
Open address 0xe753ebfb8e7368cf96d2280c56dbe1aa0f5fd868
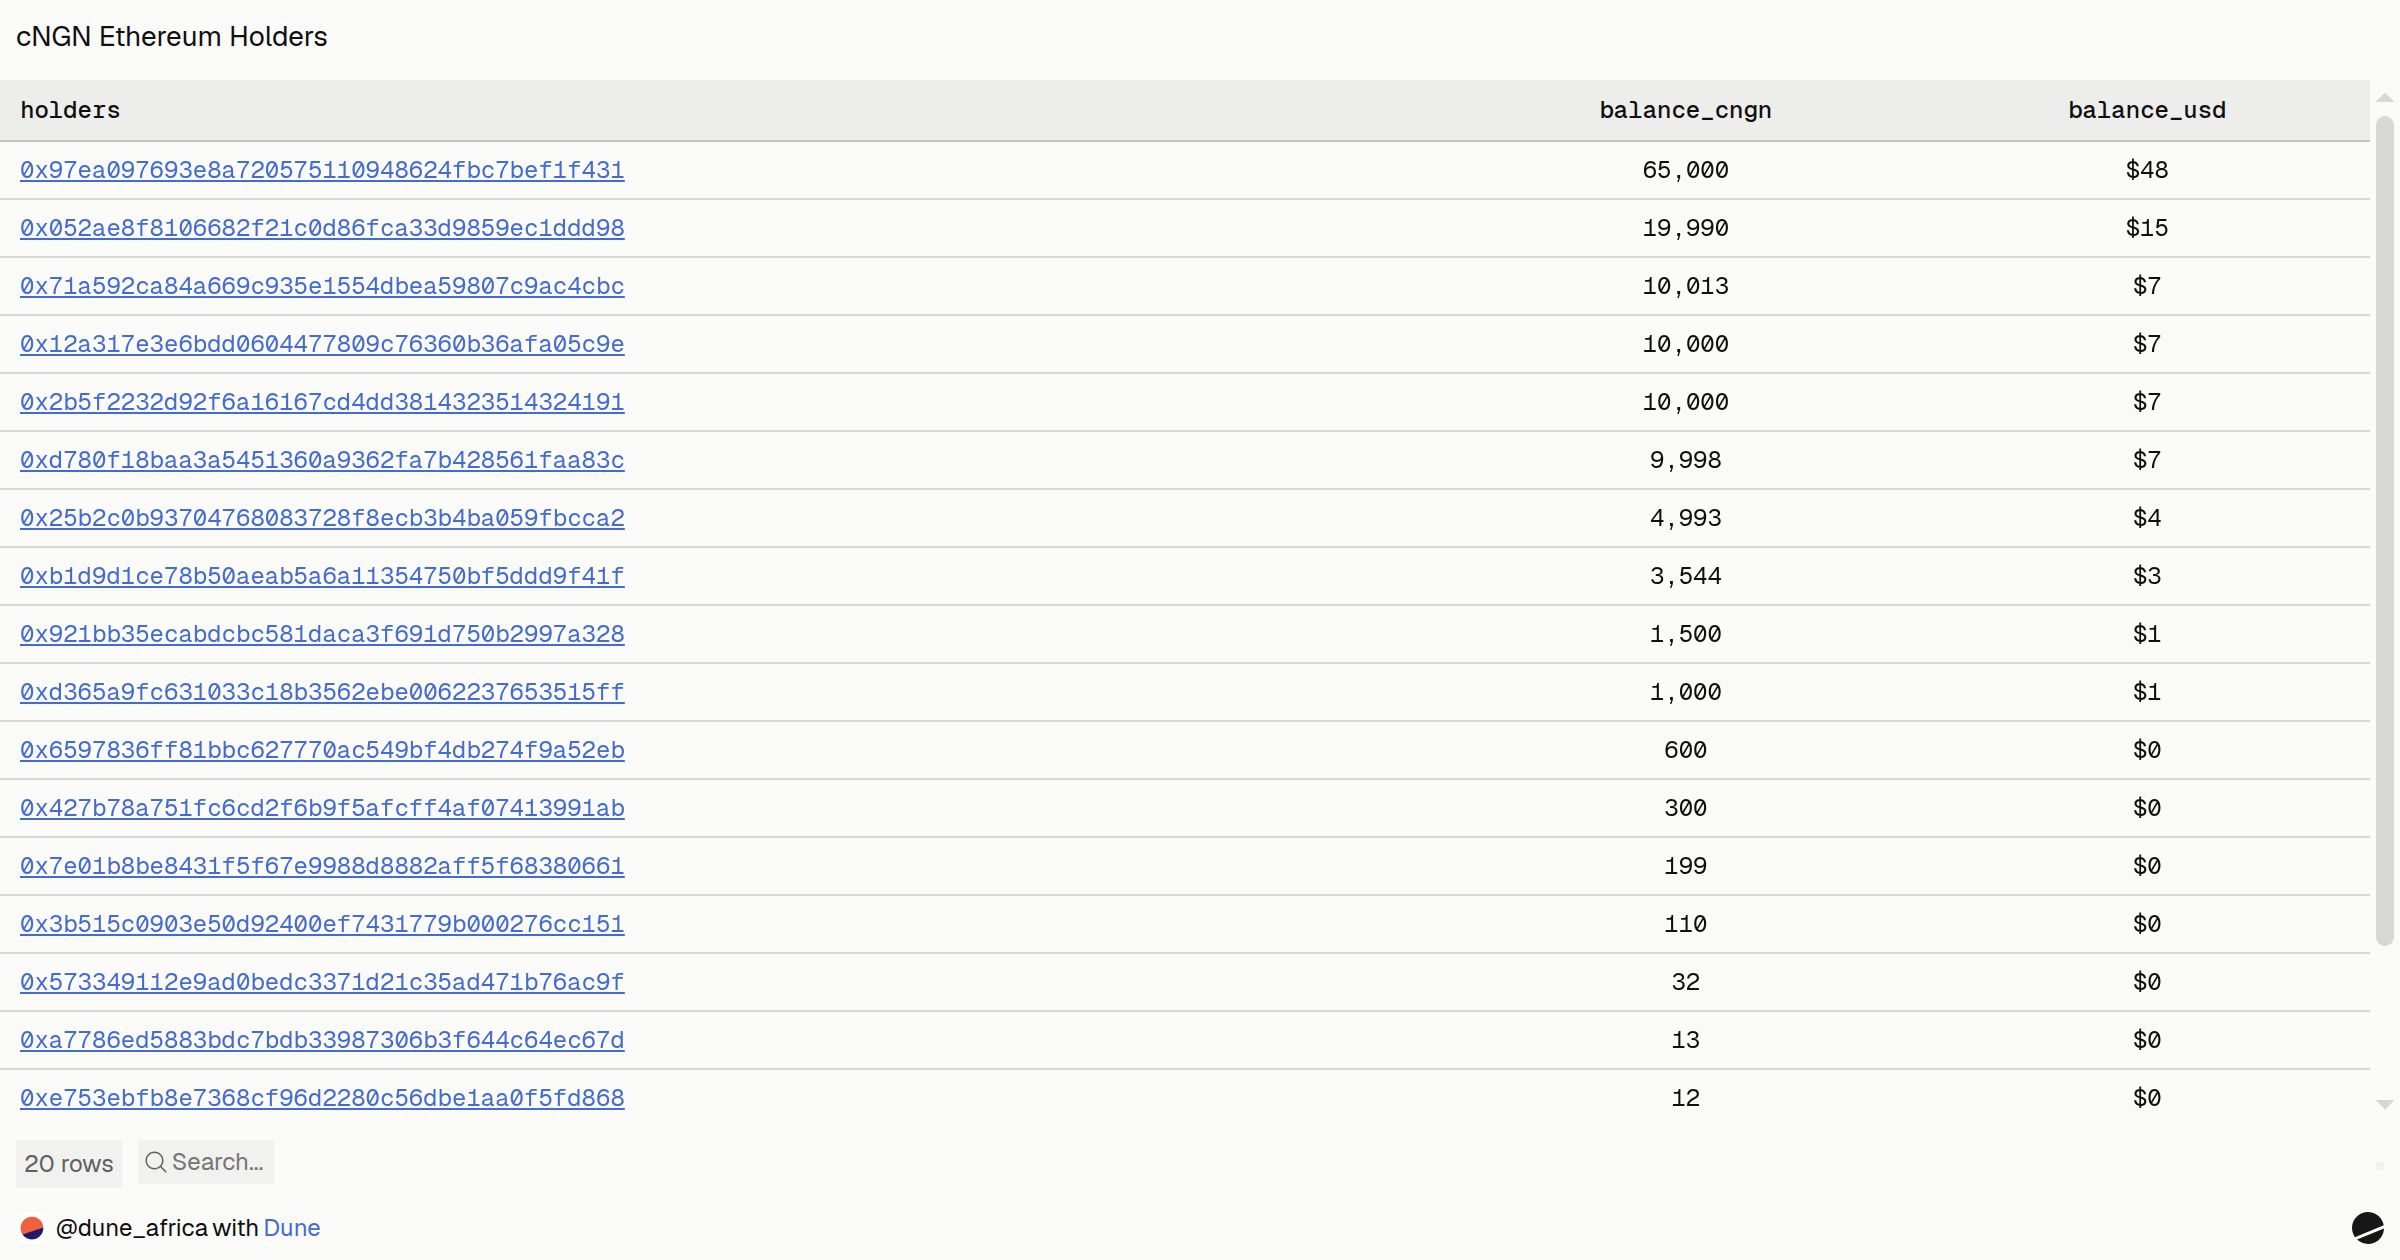tap(322, 1098)
